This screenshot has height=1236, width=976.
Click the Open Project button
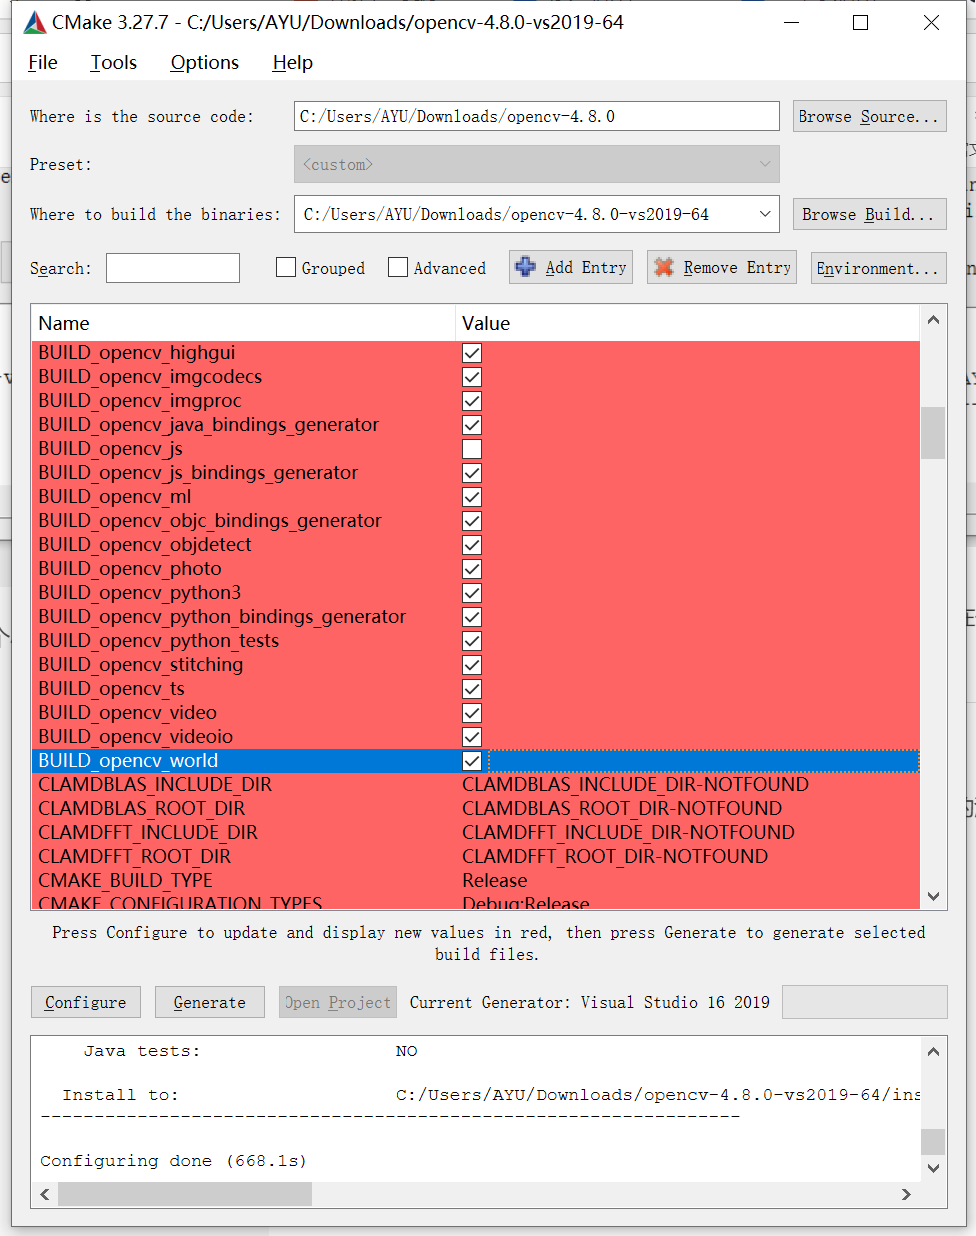pyautogui.click(x=338, y=1002)
